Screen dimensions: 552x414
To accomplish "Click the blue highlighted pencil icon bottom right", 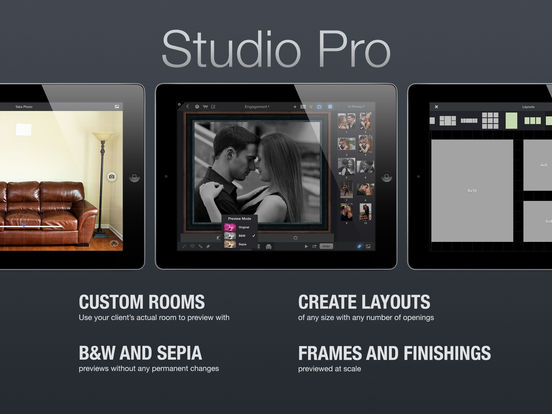I will (x=359, y=246).
